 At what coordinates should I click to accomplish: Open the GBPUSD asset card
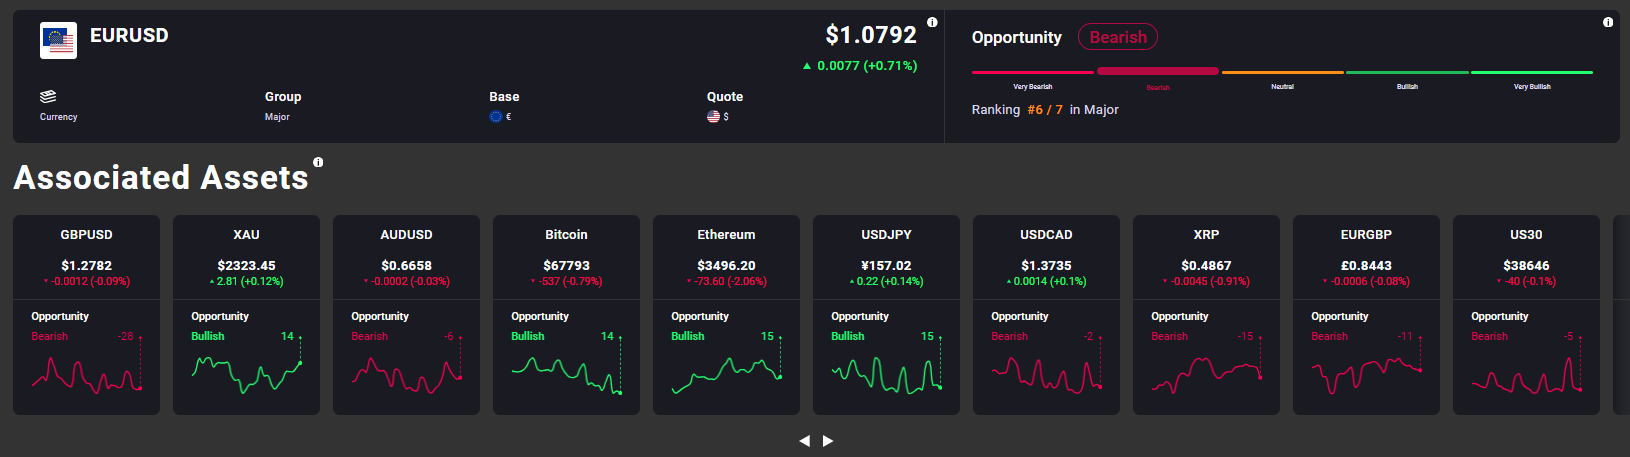pyautogui.click(x=86, y=315)
